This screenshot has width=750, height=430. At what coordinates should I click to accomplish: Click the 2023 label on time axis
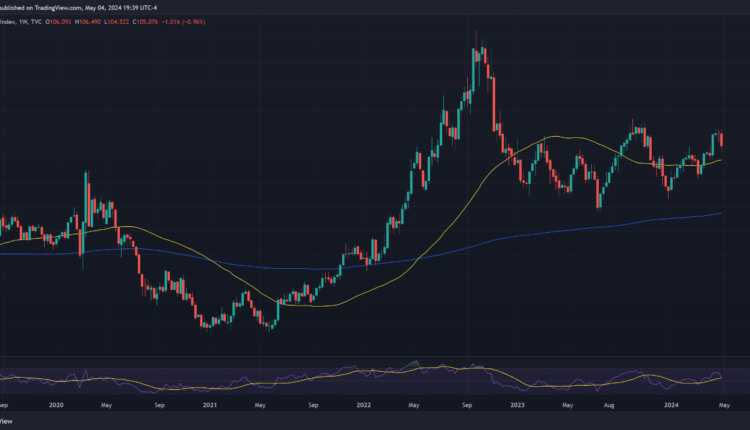[516, 406]
